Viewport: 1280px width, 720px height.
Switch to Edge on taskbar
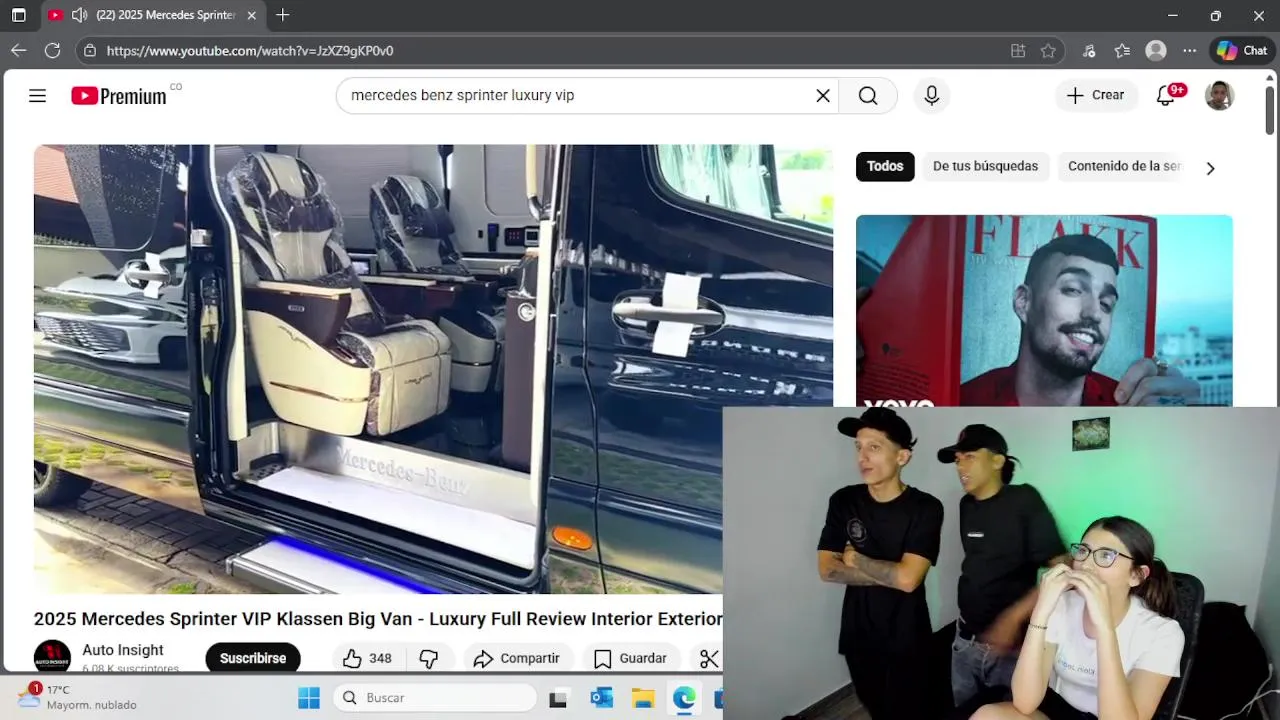684,698
